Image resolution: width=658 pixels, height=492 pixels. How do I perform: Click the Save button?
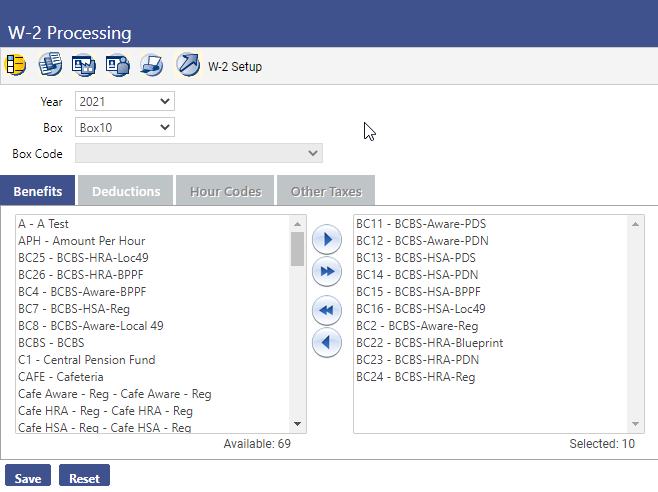pos(28,478)
